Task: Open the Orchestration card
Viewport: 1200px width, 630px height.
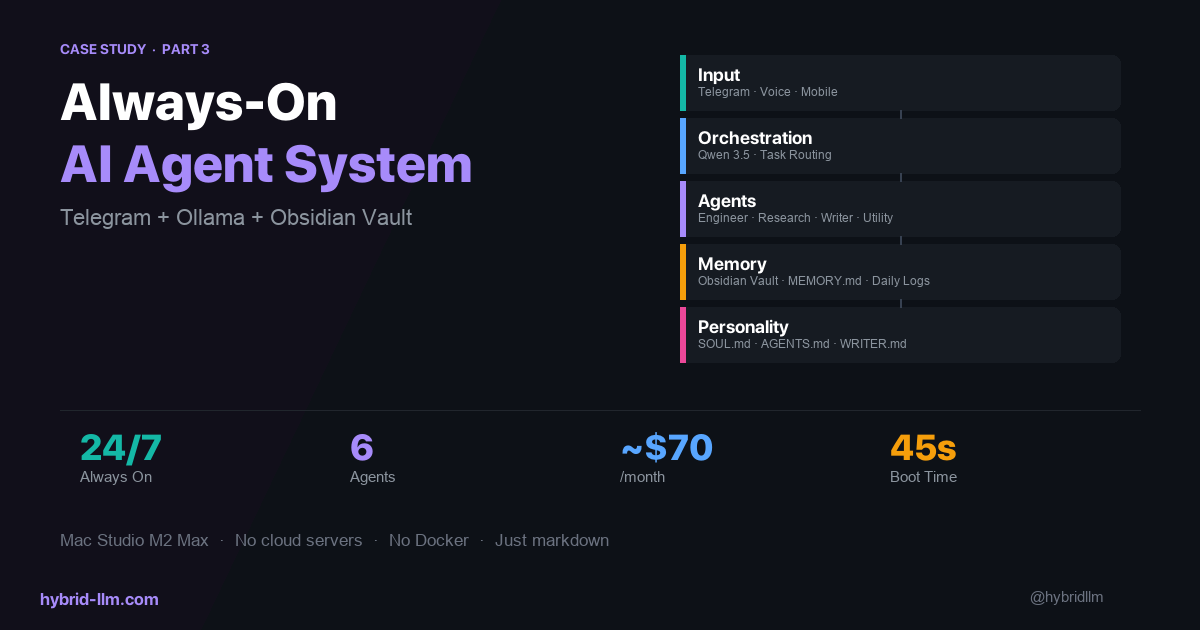Action: click(900, 146)
